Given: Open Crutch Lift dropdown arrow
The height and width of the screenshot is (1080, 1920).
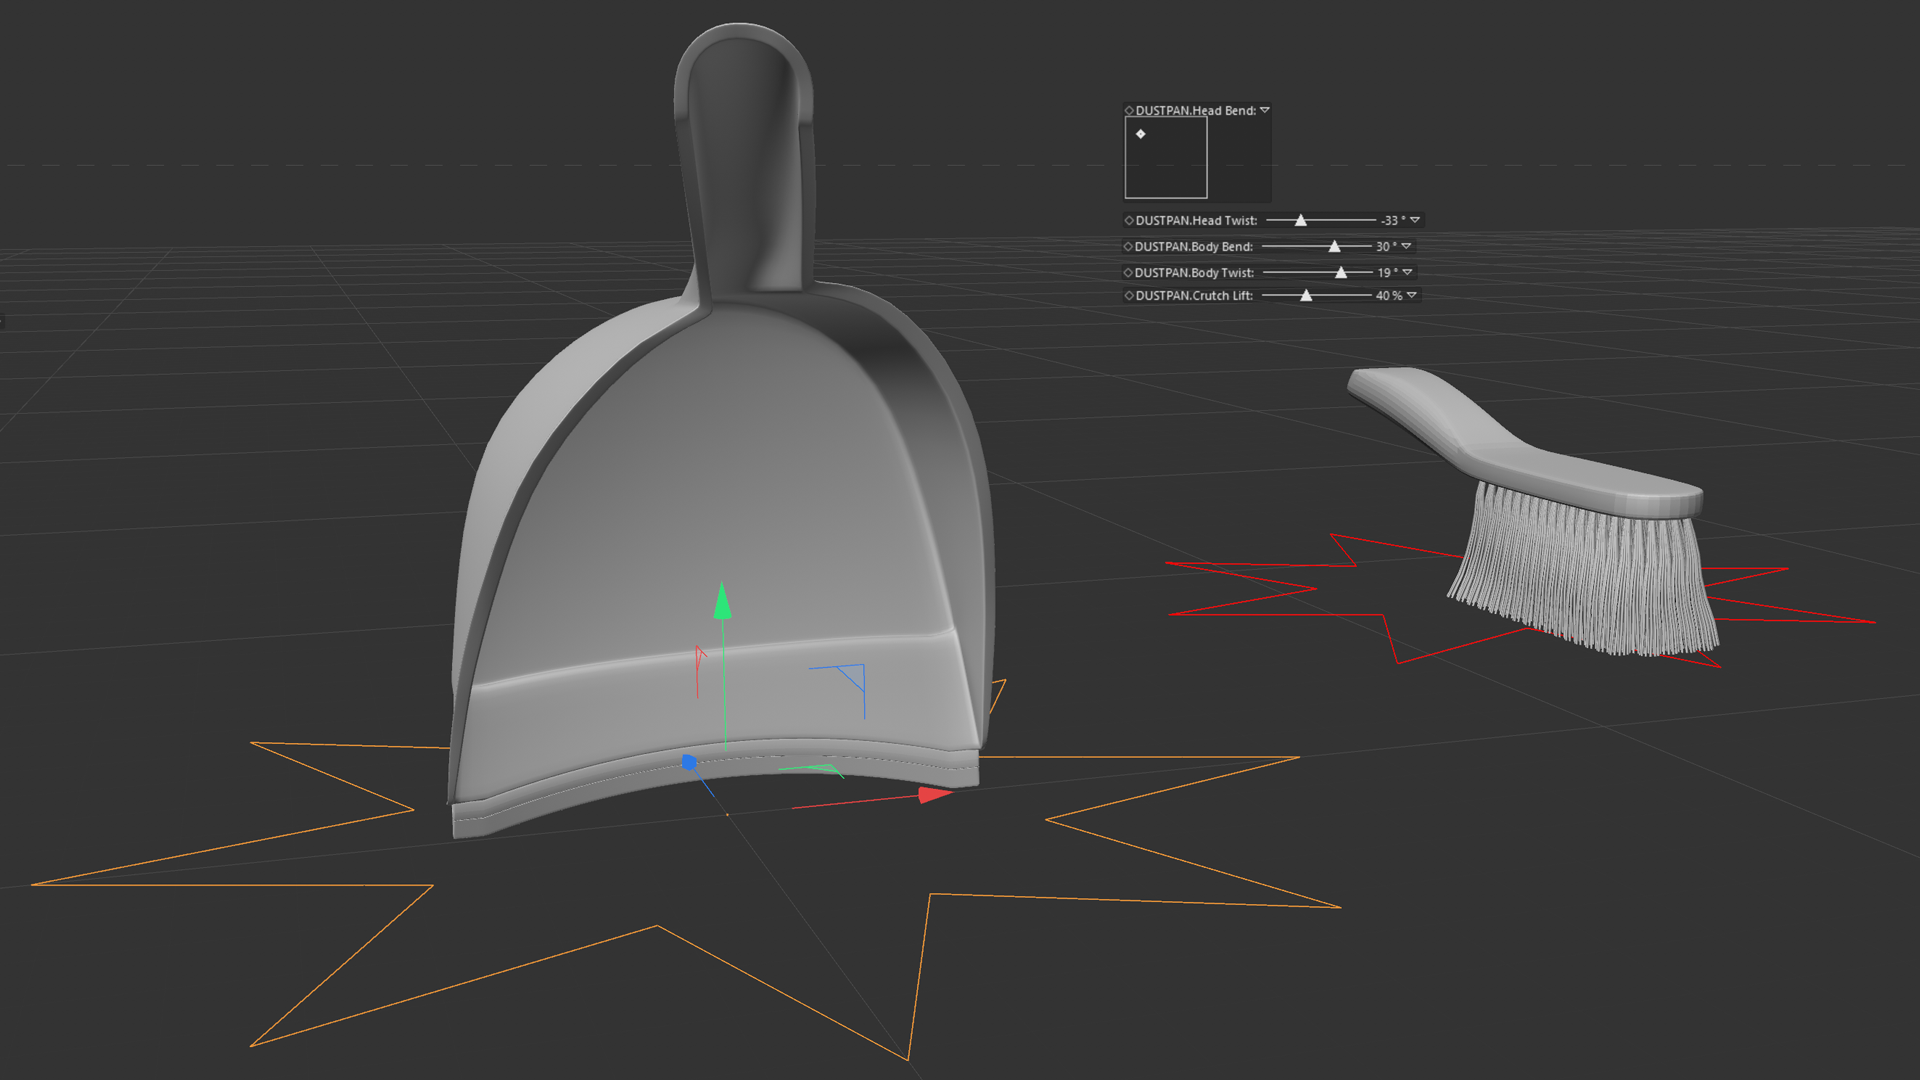Looking at the screenshot, I should (x=1411, y=295).
